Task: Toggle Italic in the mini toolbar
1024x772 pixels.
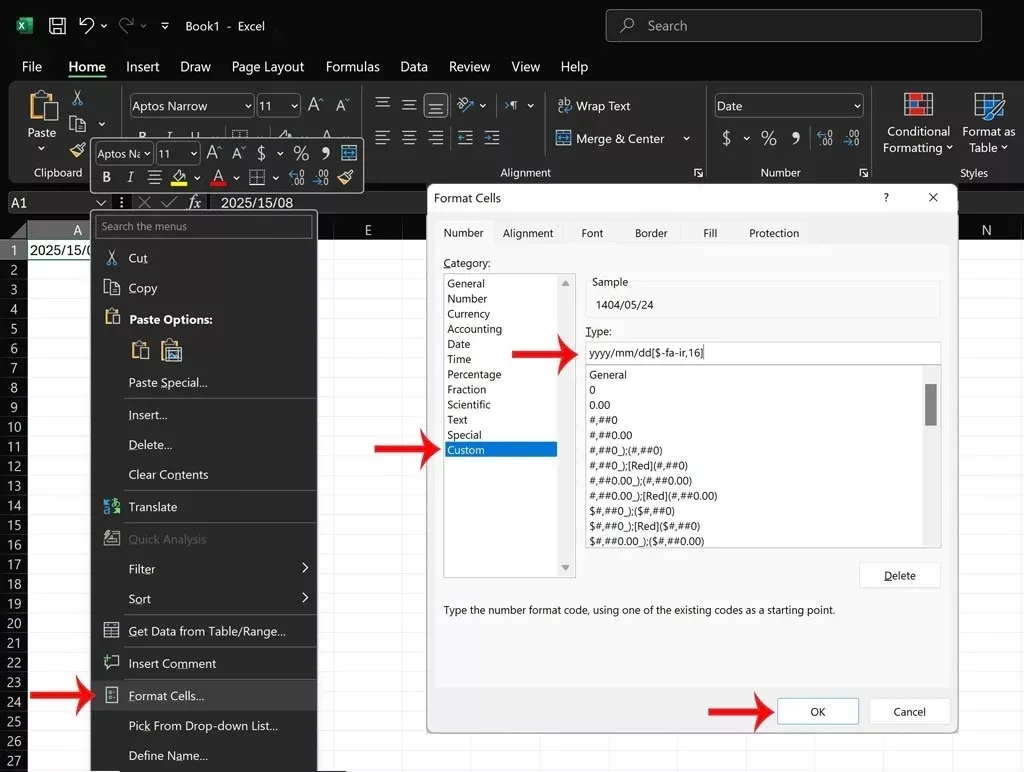Action: click(x=130, y=177)
